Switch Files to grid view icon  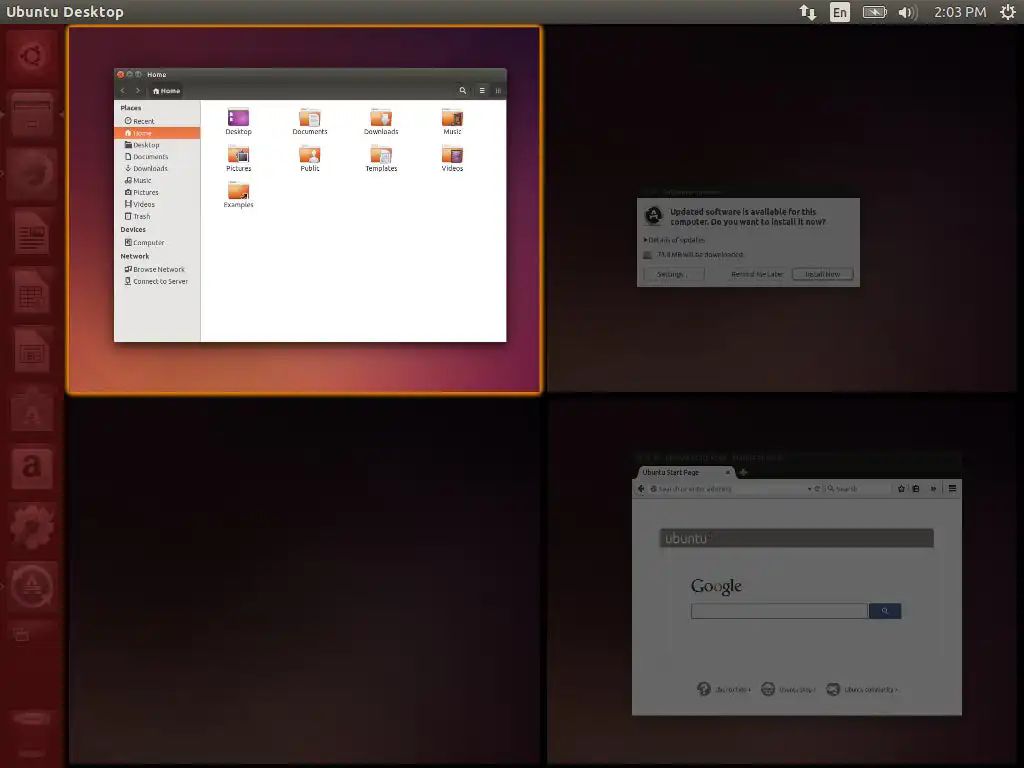[x=498, y=91]
